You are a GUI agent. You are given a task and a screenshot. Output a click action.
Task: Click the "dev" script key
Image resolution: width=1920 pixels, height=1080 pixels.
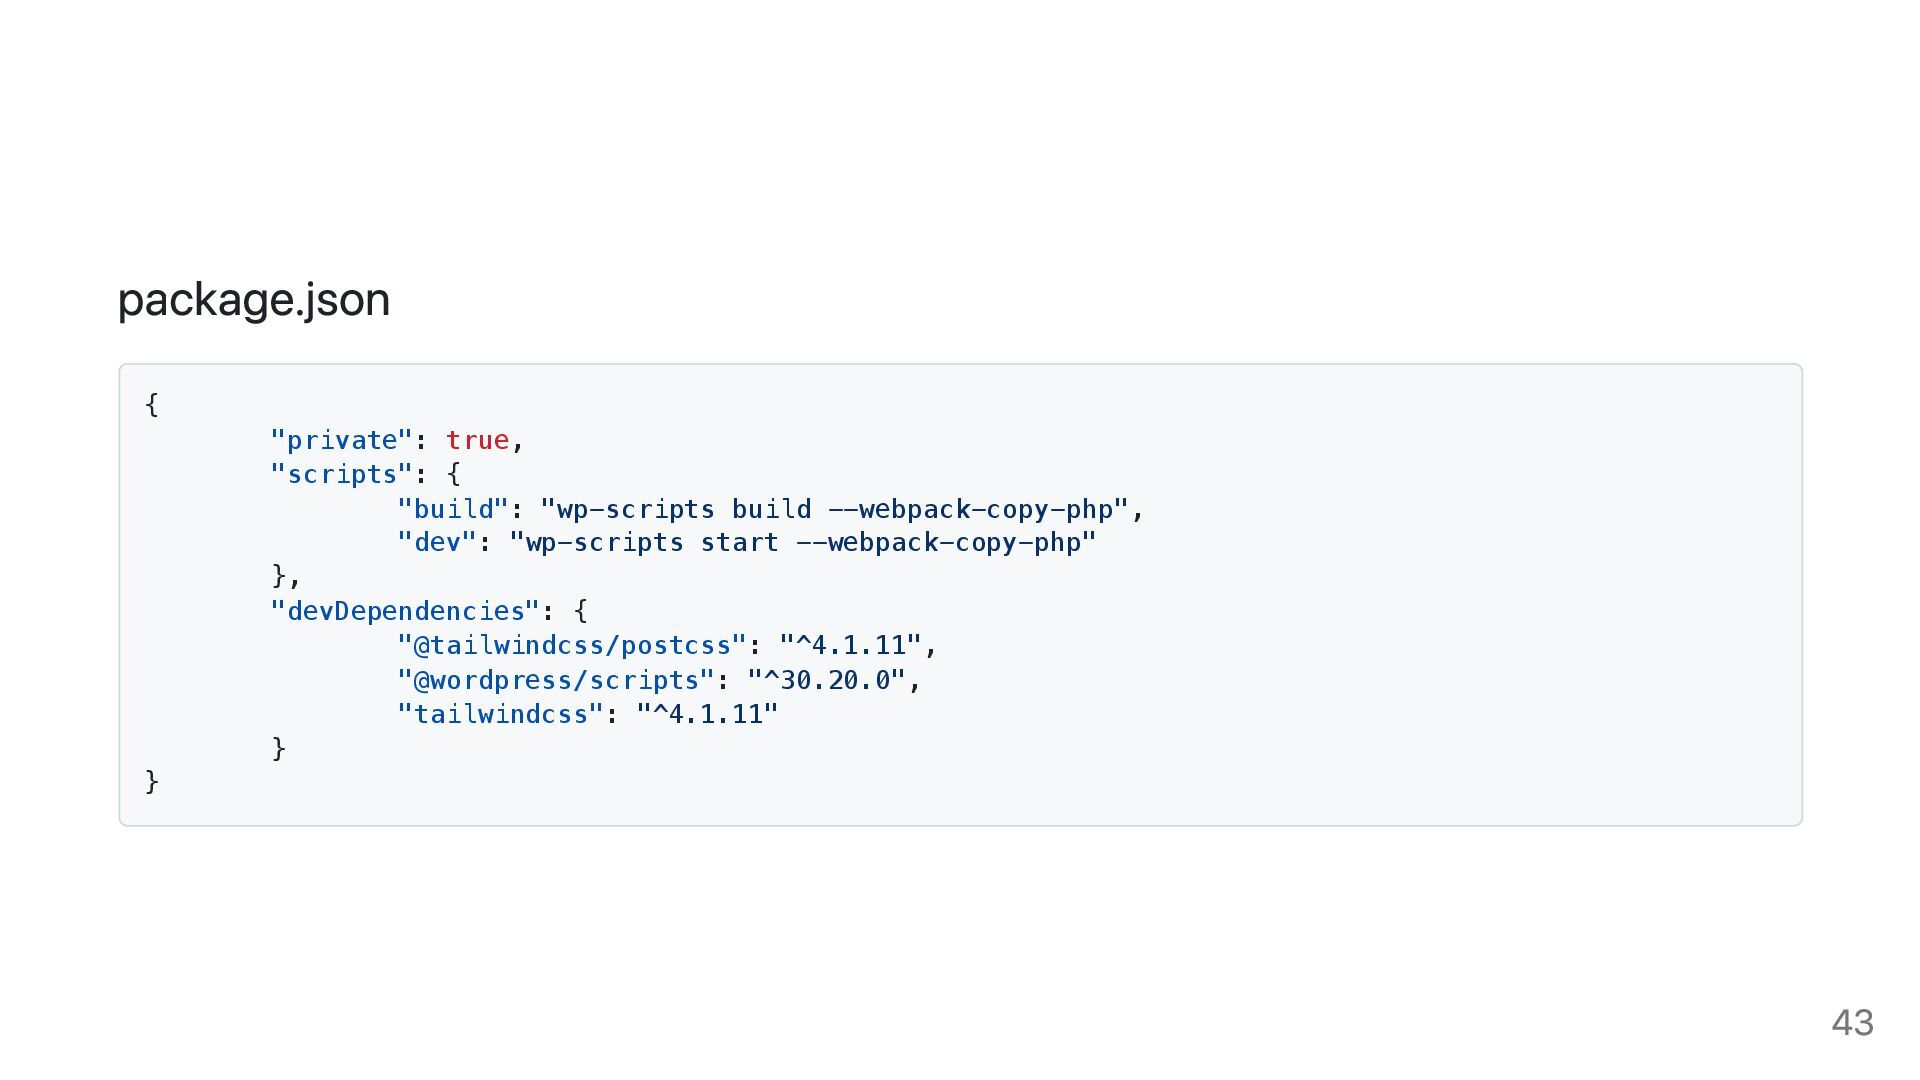[437, 542]
